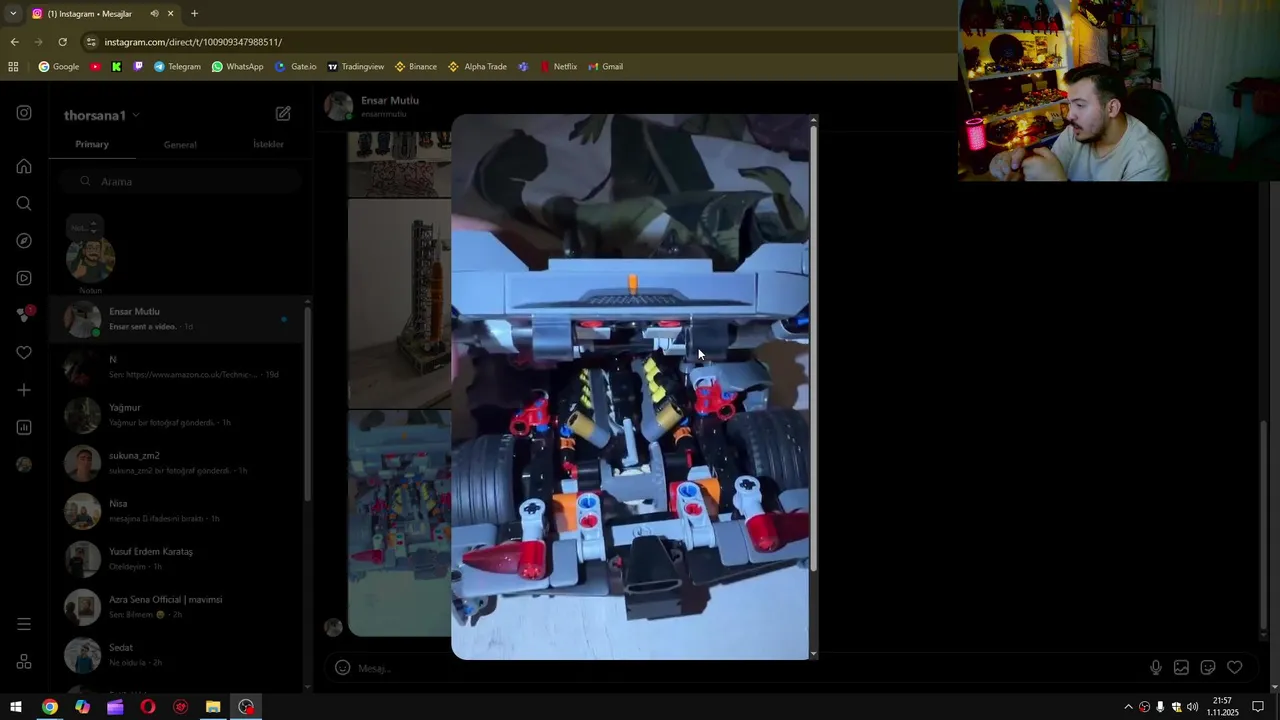Open the Home icon in Instagram sidebar

coord(24,166)
